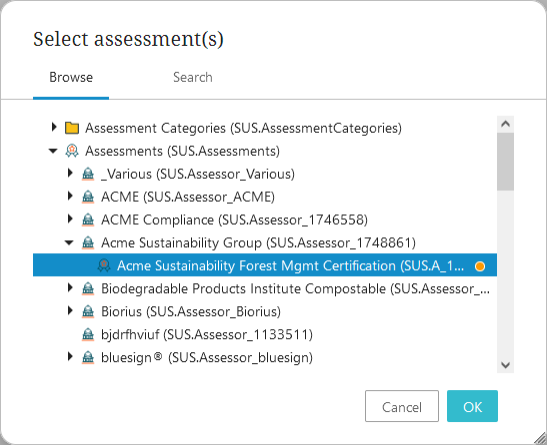This screenshot has height=445, width=547.
Task: Switch to the Search tab
Action: (193, 77)
